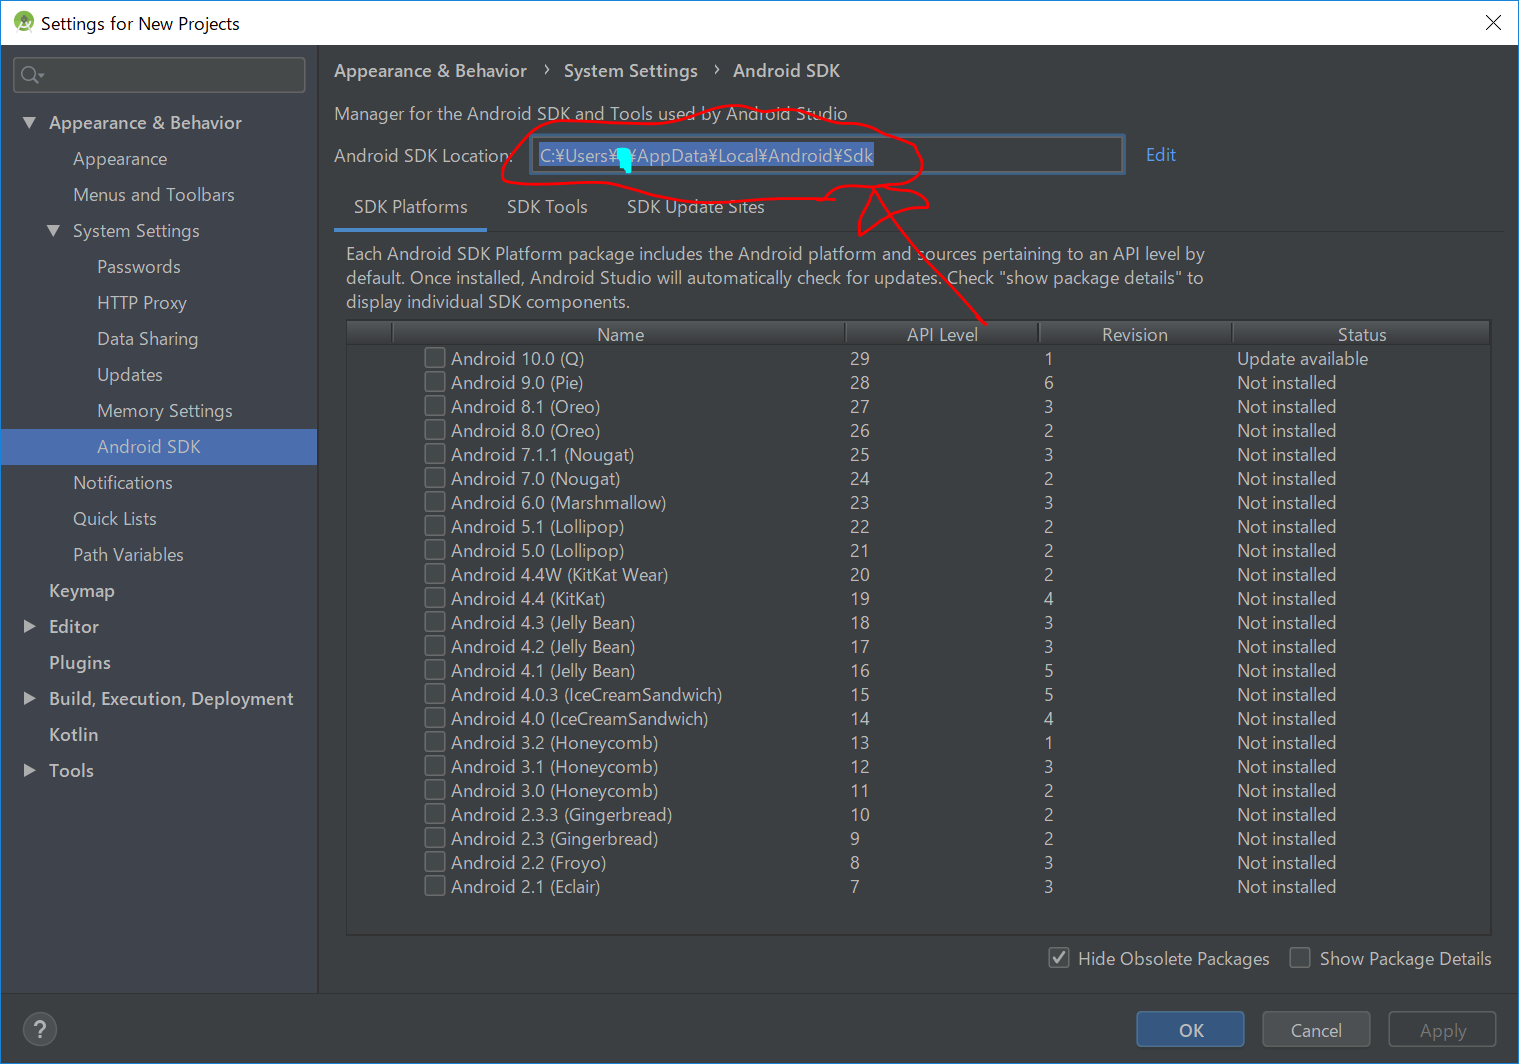Select the Android 7.0 (Nougat) row name
The image size is (1519, 1064).
tap(535, 479)
